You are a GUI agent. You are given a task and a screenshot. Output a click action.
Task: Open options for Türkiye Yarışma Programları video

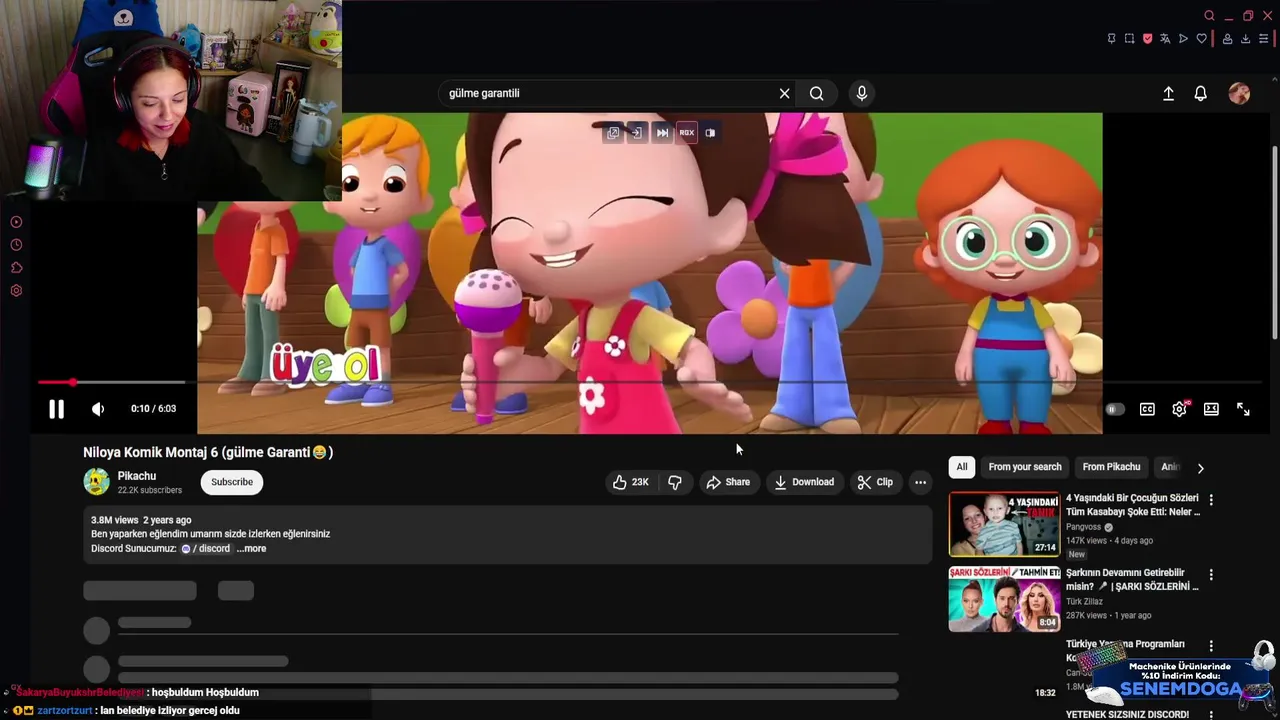(x=1211, y=646)
